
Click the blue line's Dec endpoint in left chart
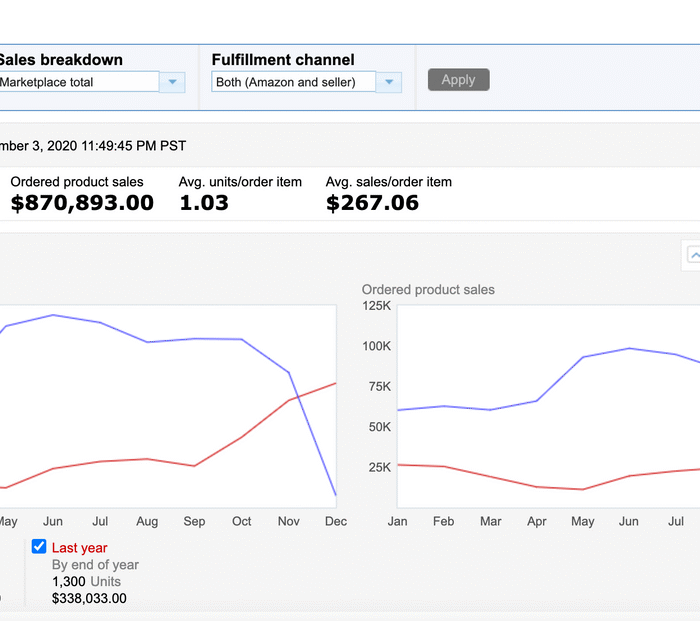[x=335, y=495]
